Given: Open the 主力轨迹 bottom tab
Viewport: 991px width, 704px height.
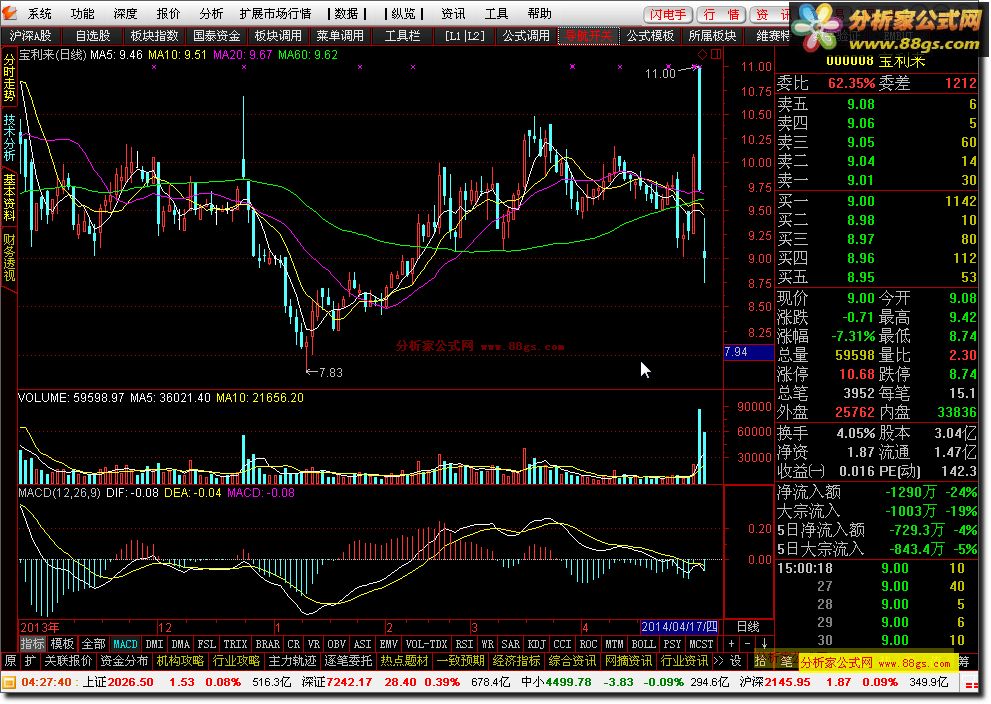Looking at the screenshot, I should pos(292,661).
